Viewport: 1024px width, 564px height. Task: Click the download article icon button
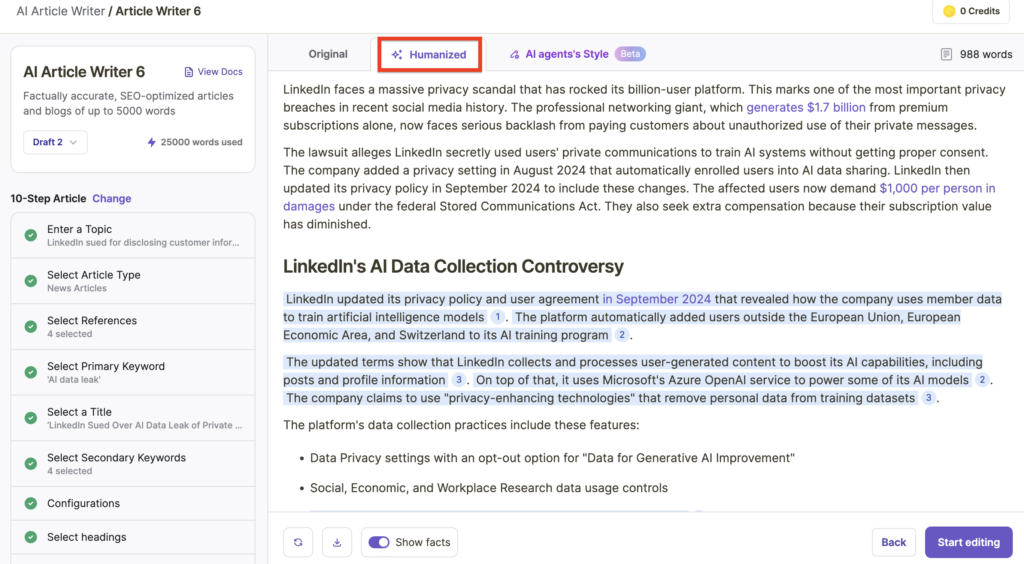tap(337, 542)
